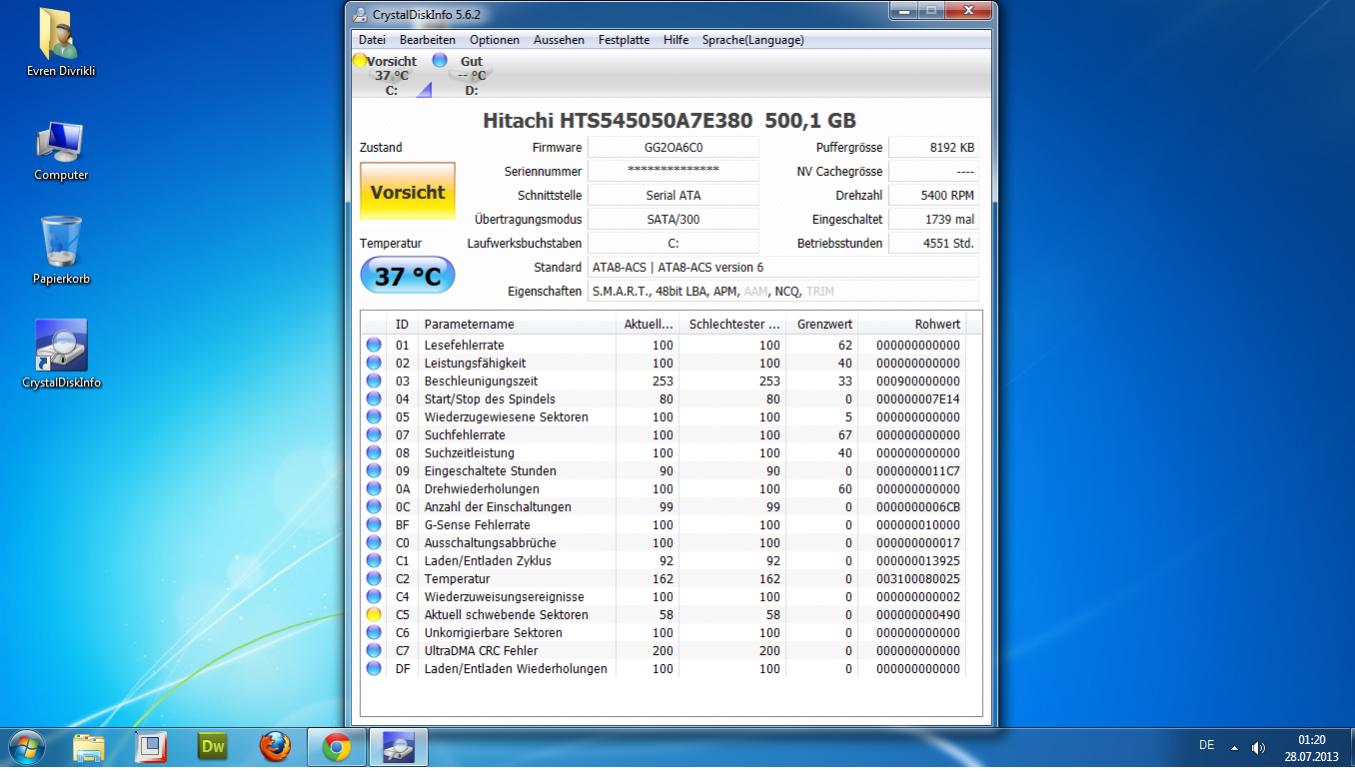Click the Eingeschaltet value 1739 mal
The height and width of the screenshot is (771, 1355).
pyautogui.click(x=933, y=219)
